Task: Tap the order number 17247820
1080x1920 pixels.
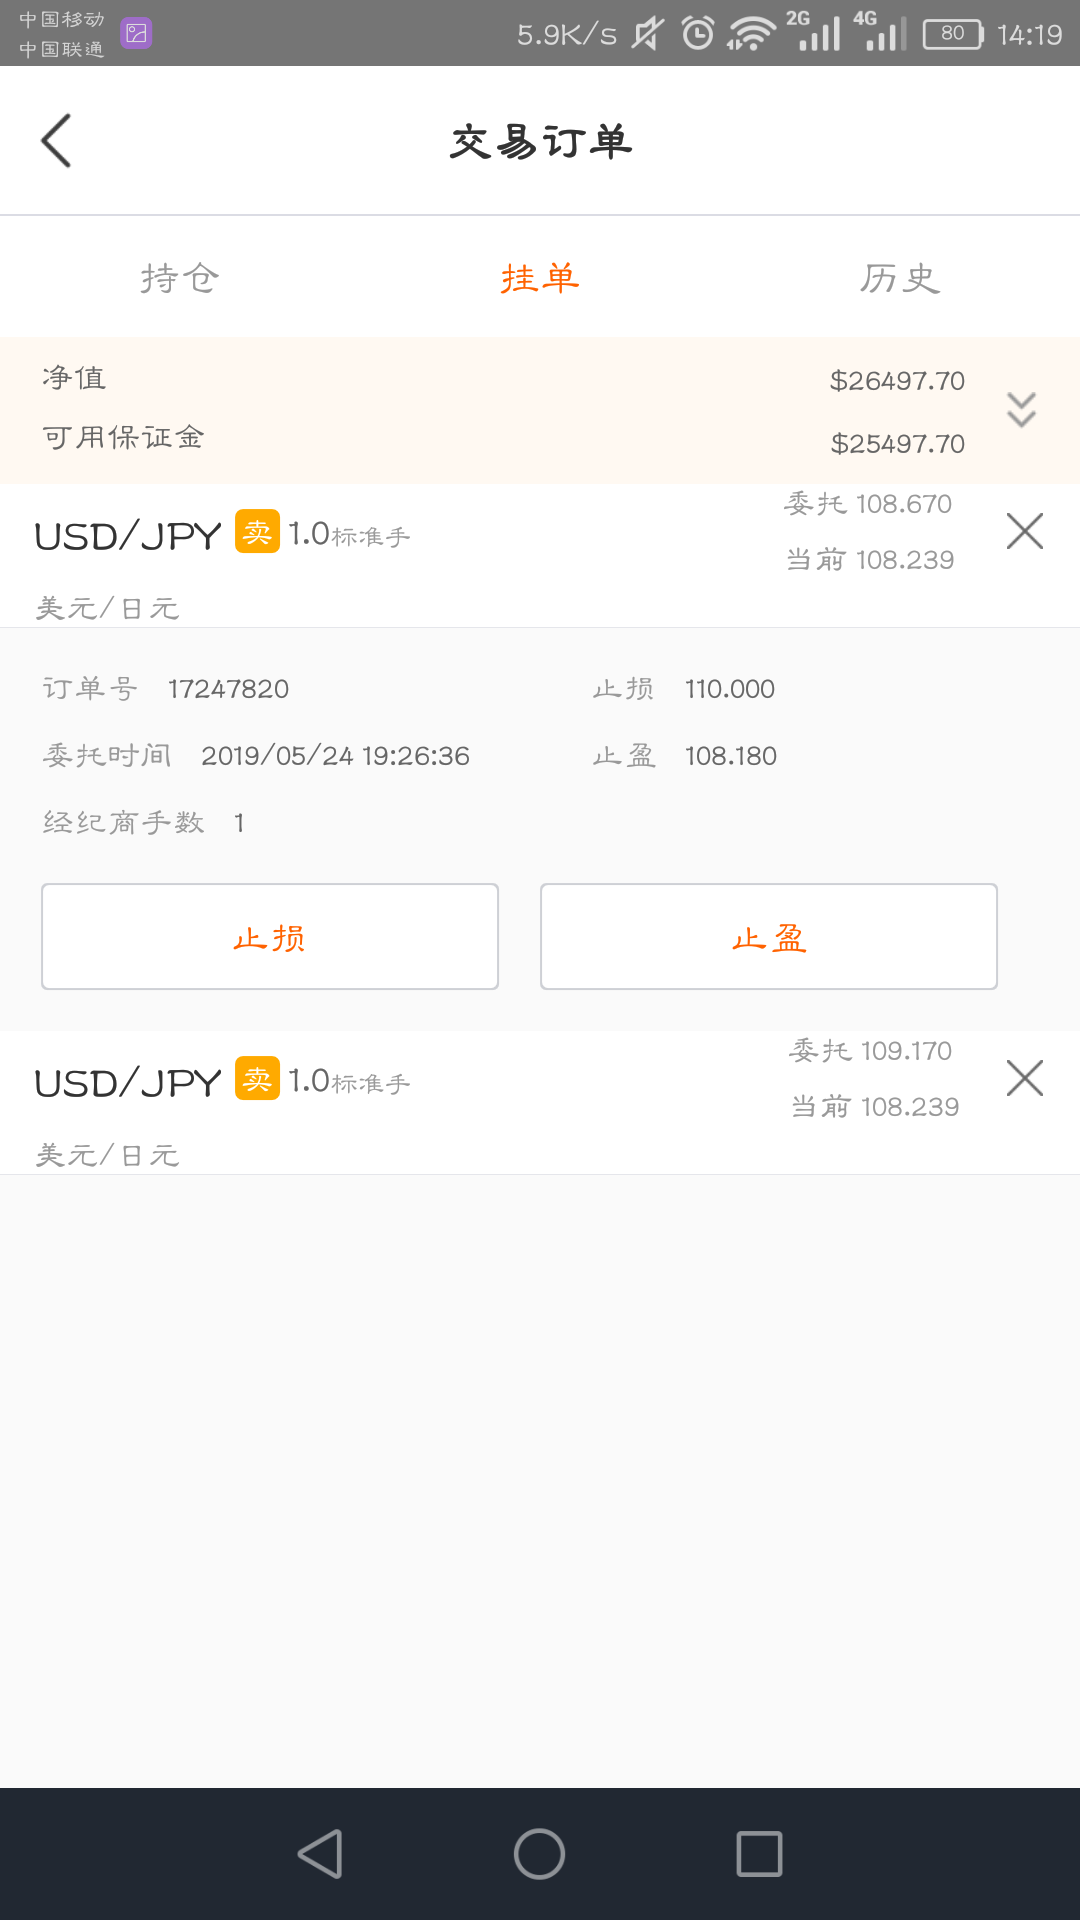Action: click(228, 689)
